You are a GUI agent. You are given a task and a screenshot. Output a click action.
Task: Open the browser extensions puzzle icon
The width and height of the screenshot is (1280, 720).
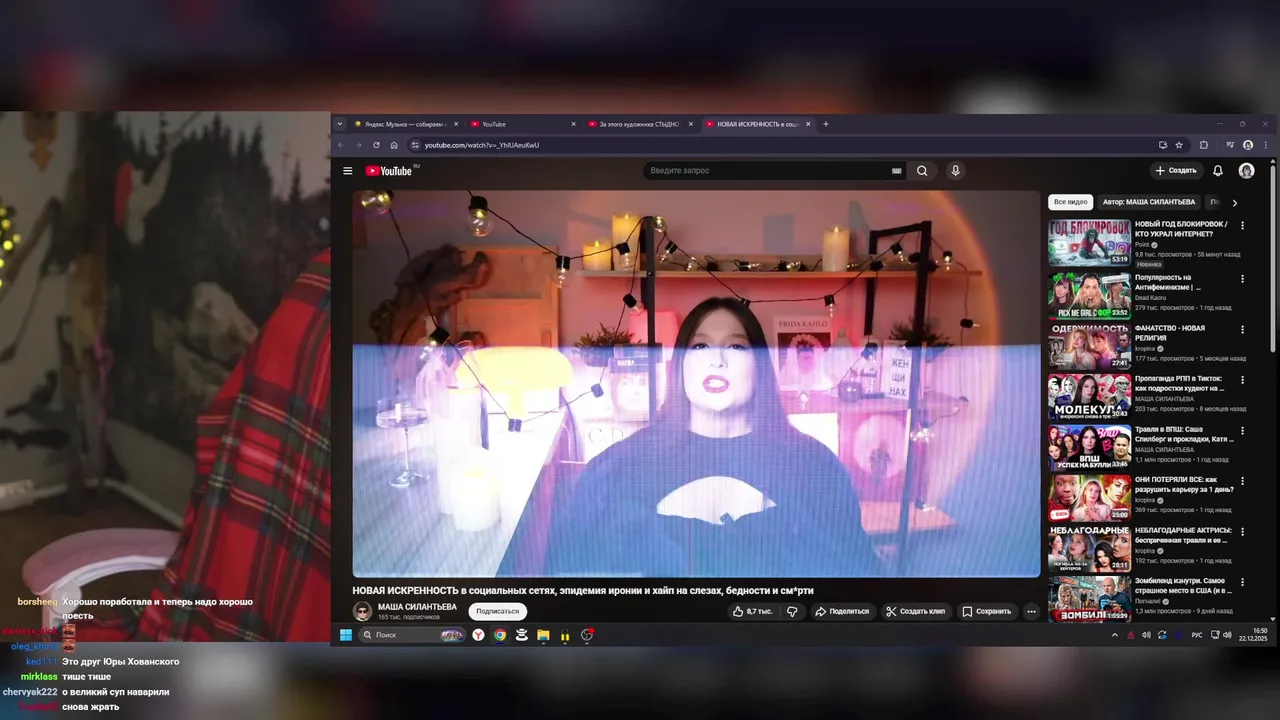coord(1204,145)
